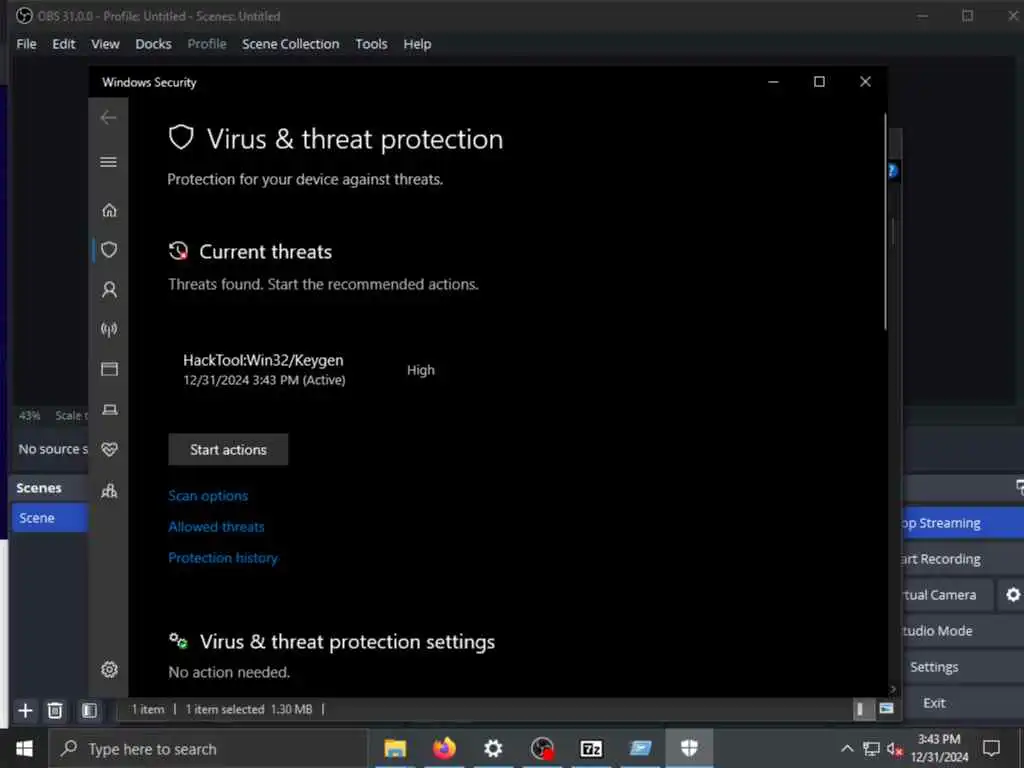Open the notification center icon
Viewport: 1024px width, 768px height.
(991, 748)
